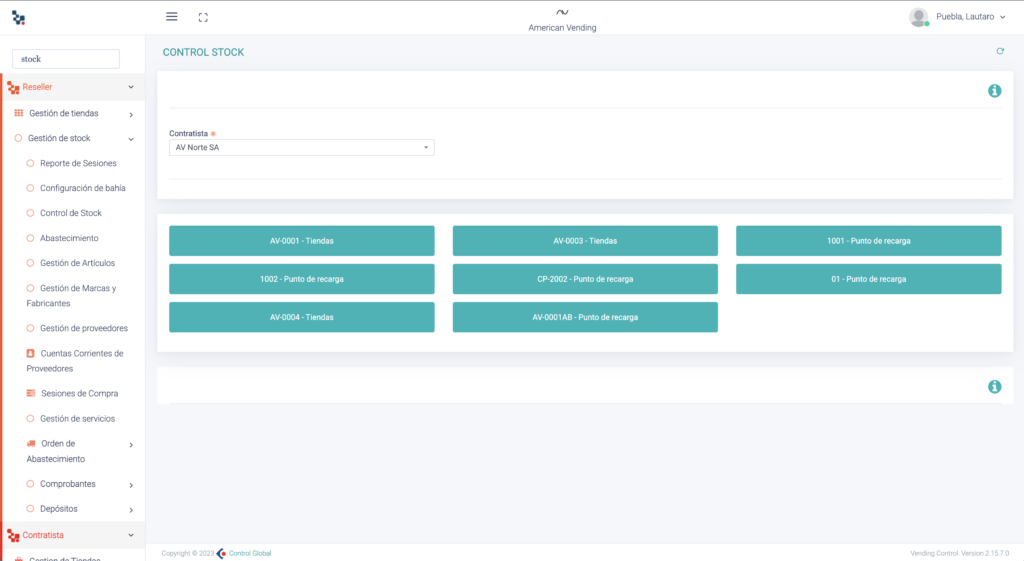Click the info icon in the bottom panel
1024x561 pixels.
[995, 387]
